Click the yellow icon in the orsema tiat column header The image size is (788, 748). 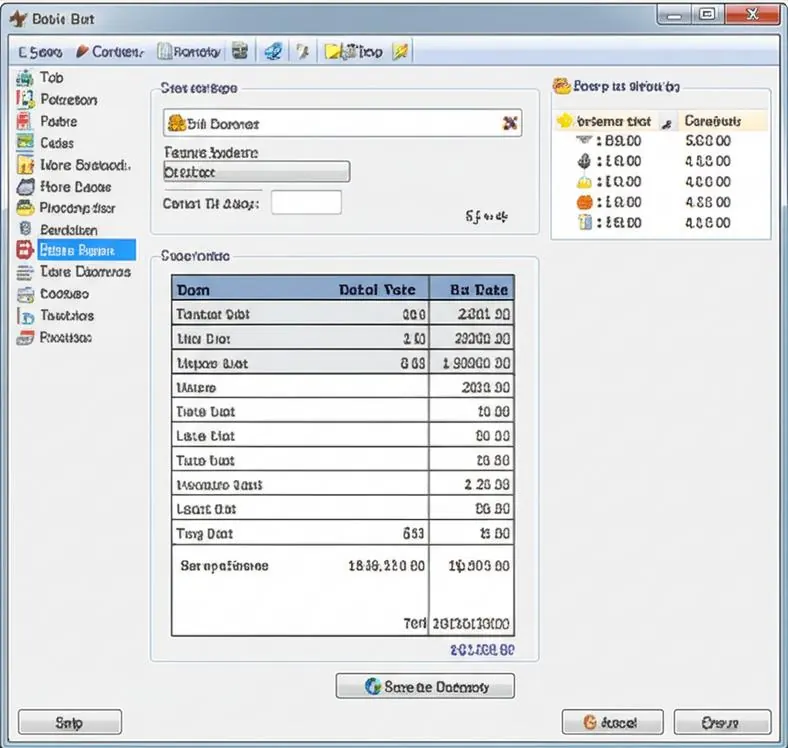[x=565, y=120]
